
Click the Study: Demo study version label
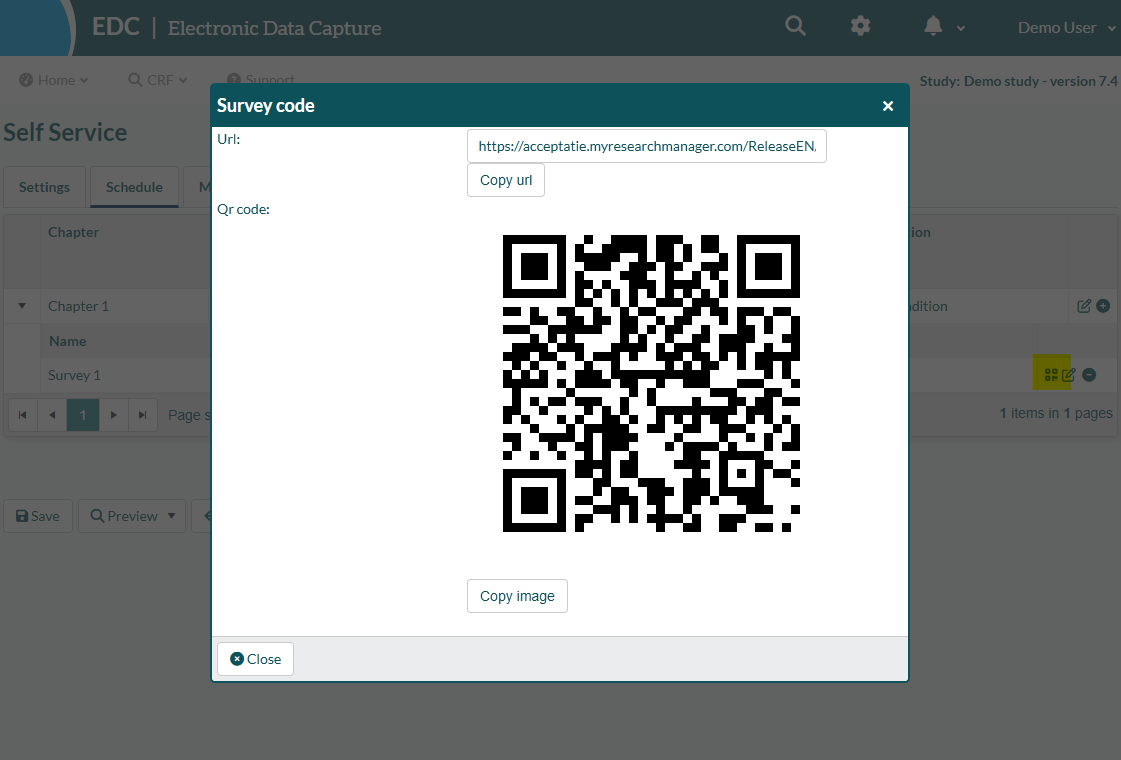tap(1019, 82)
